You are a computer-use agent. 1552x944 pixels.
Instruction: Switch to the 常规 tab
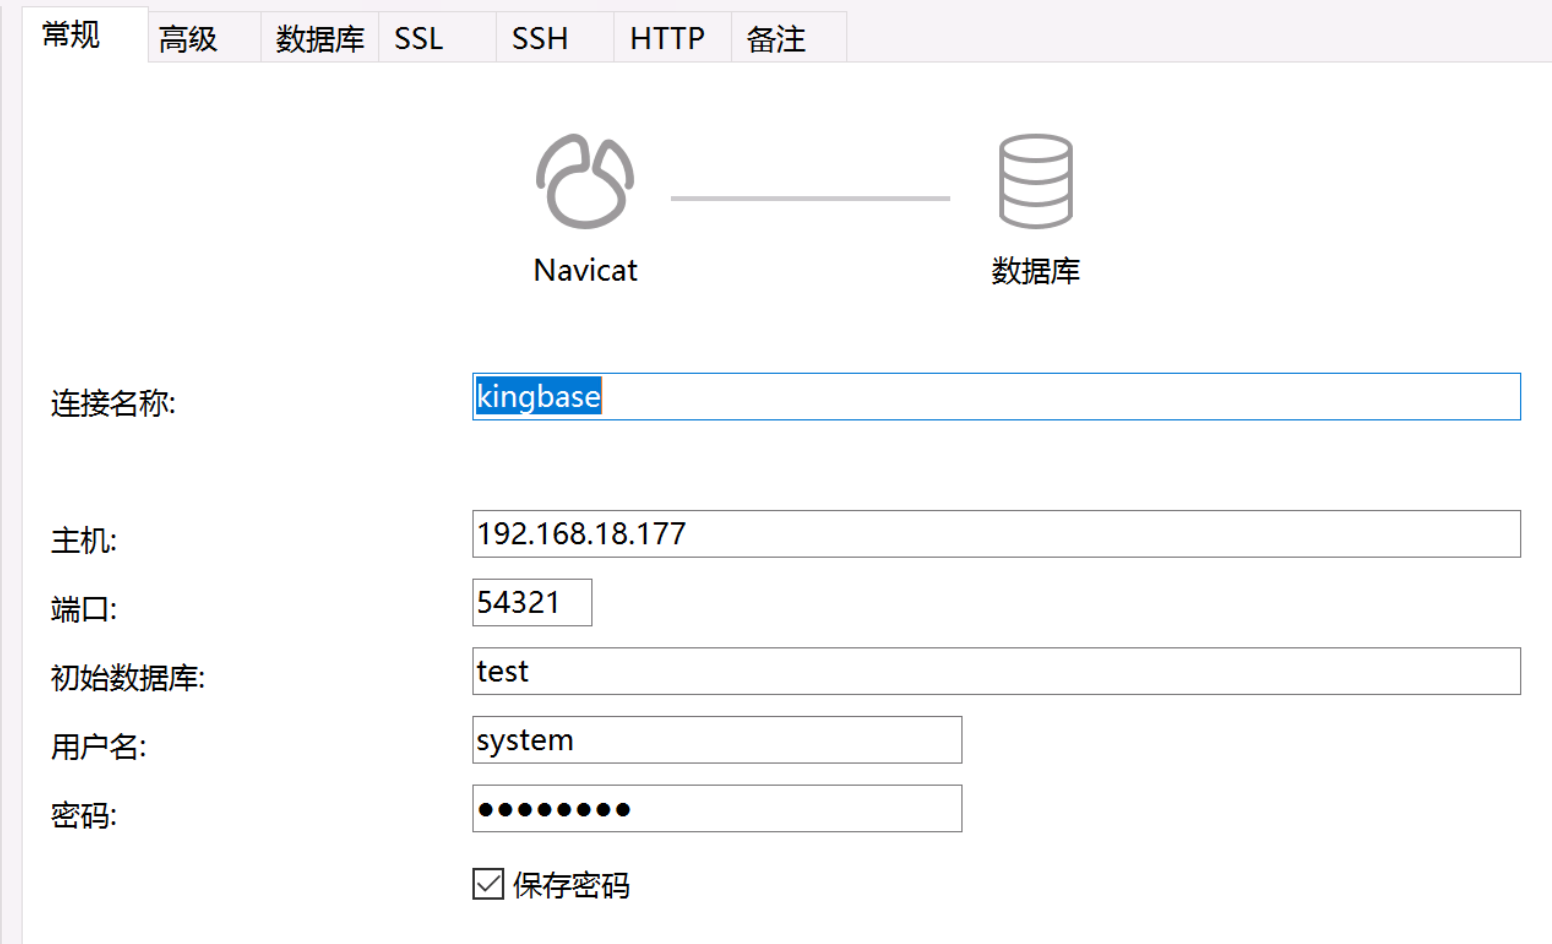click(72, 36)
